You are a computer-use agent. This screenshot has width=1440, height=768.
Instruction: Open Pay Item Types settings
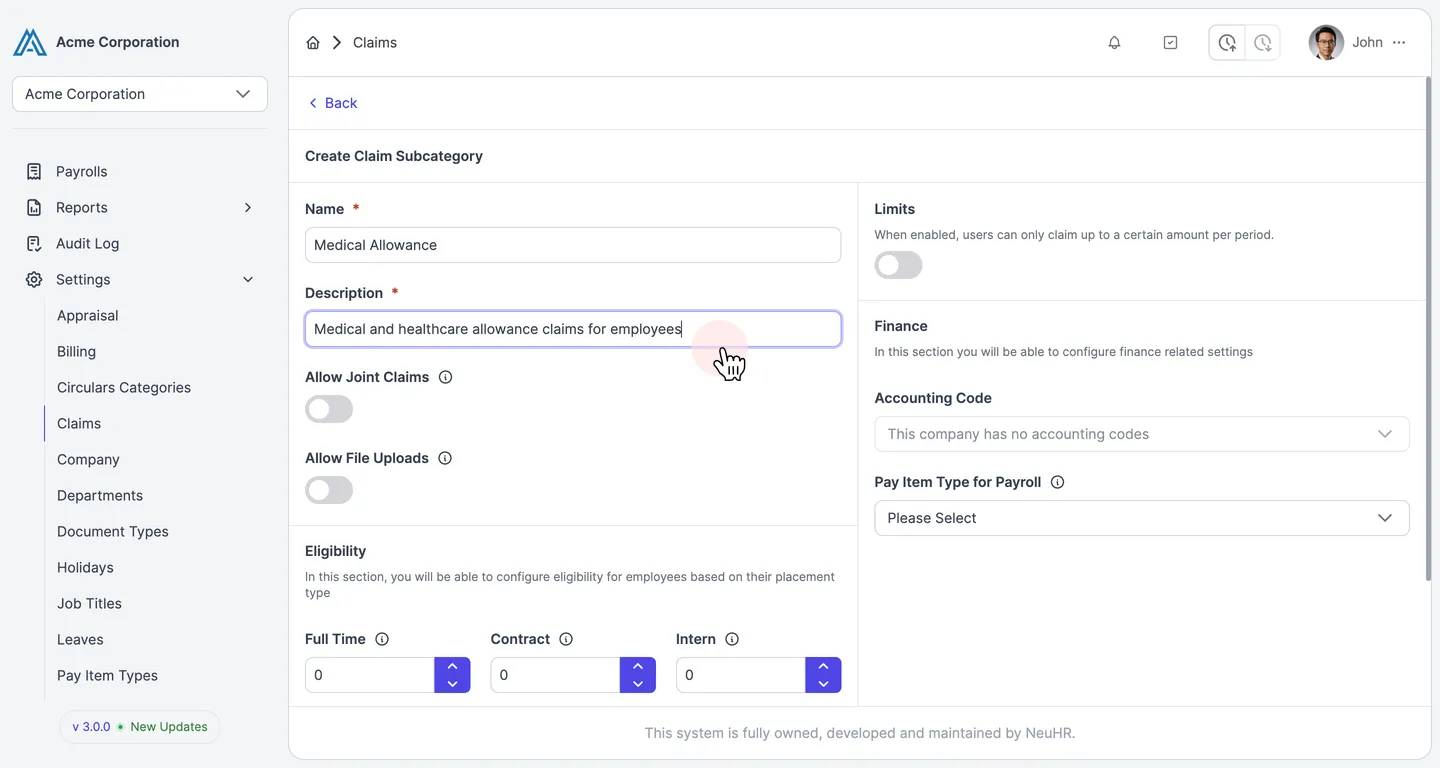(x=107, y=675)
